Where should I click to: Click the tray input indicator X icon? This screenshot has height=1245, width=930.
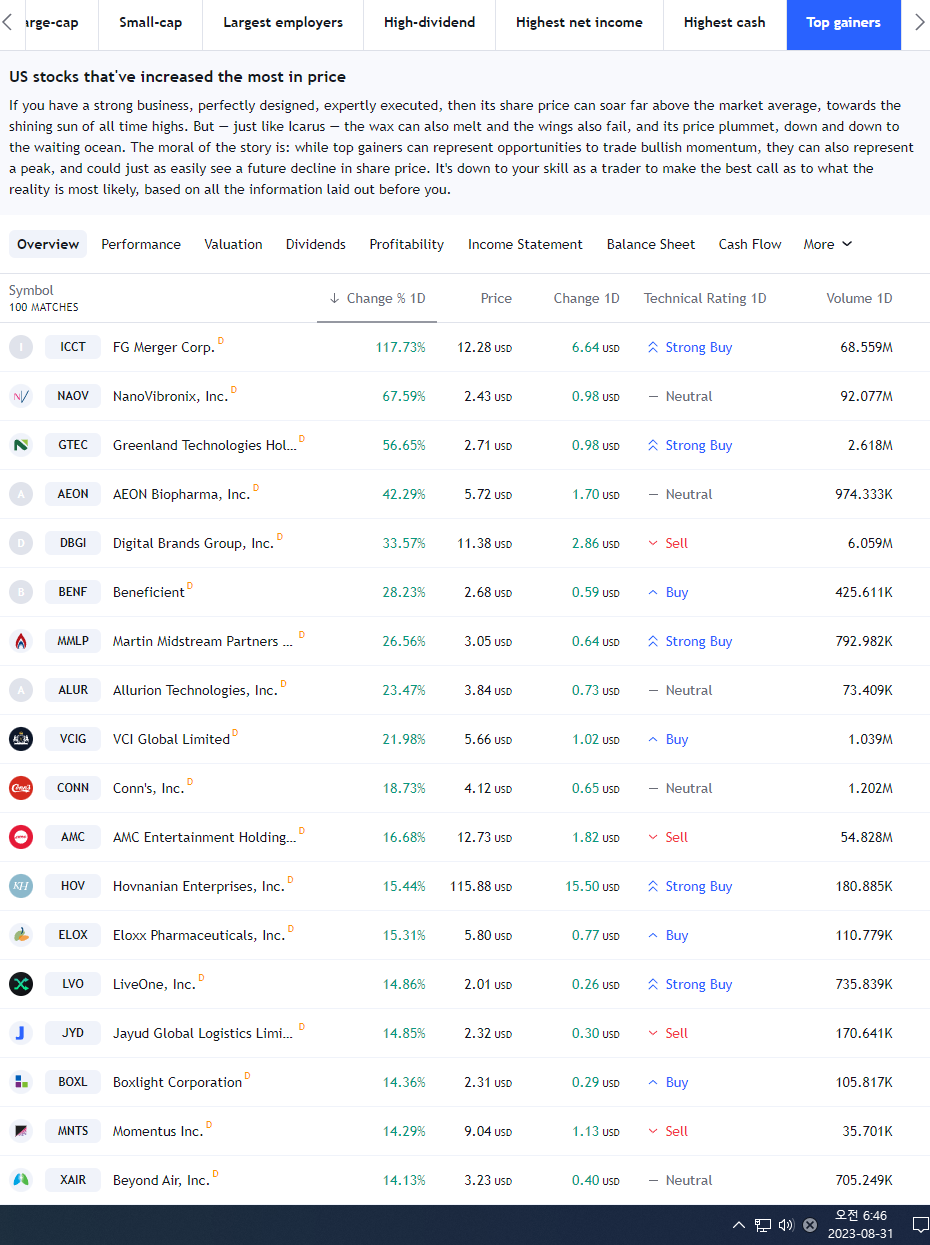tap(810, 1225)
